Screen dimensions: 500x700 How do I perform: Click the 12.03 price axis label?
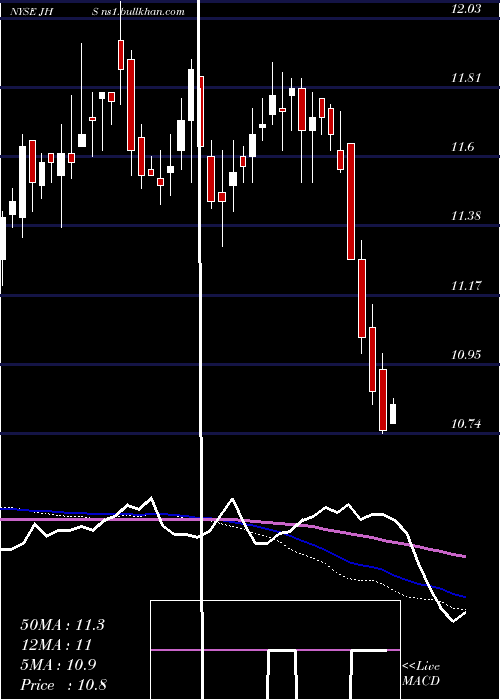(466, 9)
